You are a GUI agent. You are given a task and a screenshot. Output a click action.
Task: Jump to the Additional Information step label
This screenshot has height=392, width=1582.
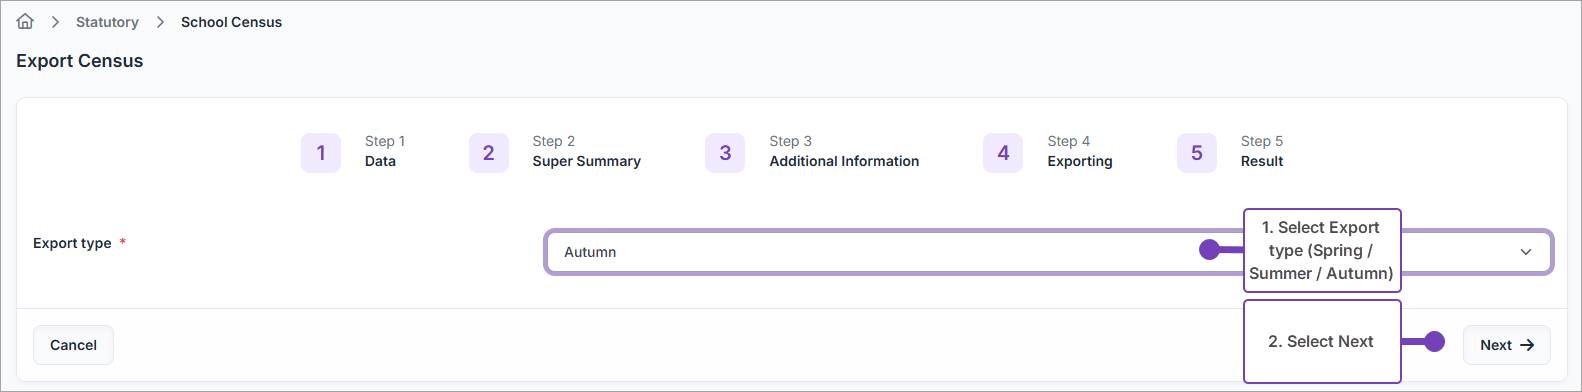tap(844, 161)
